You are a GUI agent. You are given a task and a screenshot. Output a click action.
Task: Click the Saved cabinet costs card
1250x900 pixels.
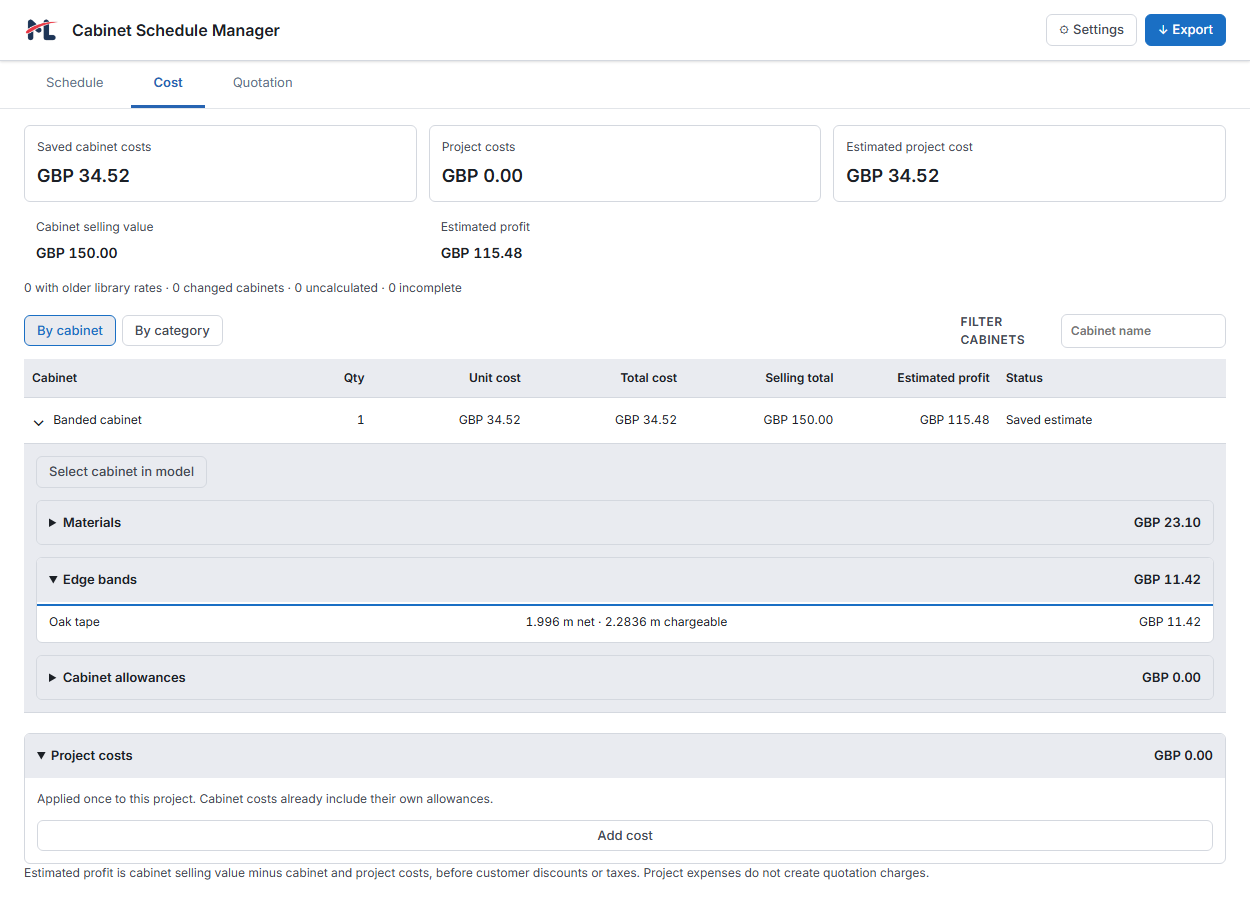[x=220, y=163]
